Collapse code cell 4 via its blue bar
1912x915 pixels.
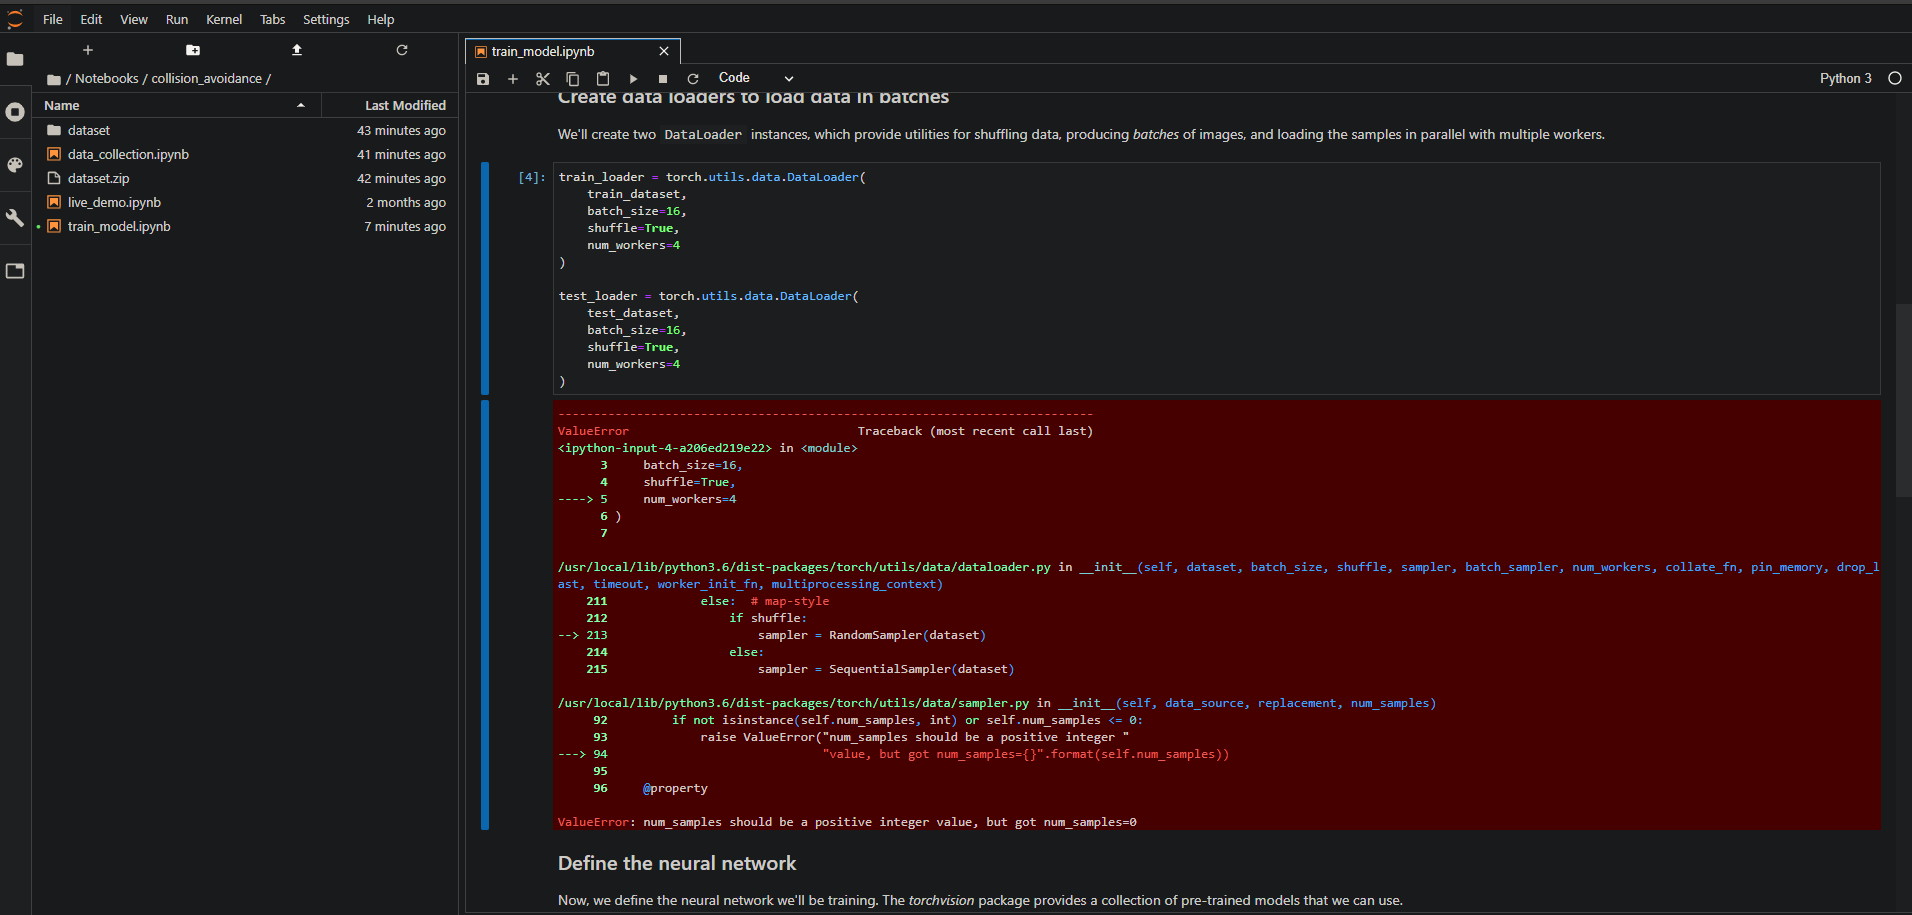point(485,279)
